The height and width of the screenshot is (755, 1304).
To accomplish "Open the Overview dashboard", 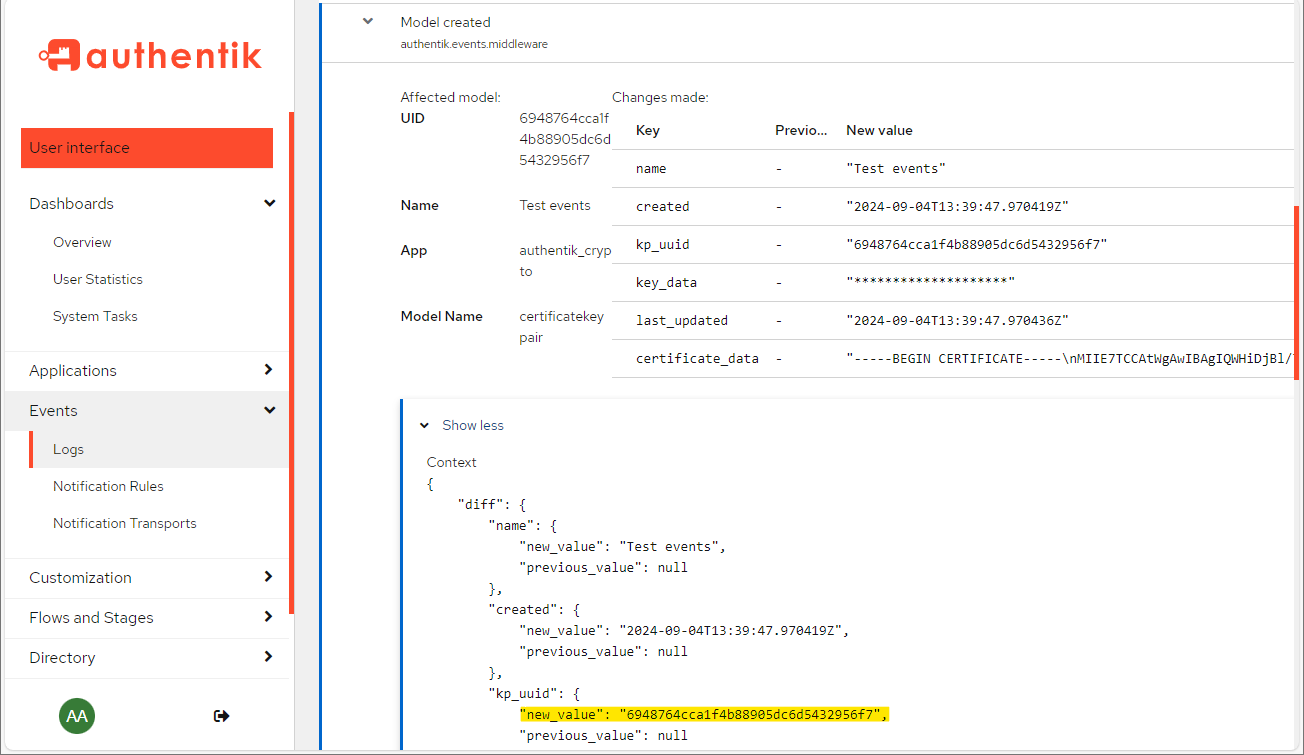I will 82,242.
